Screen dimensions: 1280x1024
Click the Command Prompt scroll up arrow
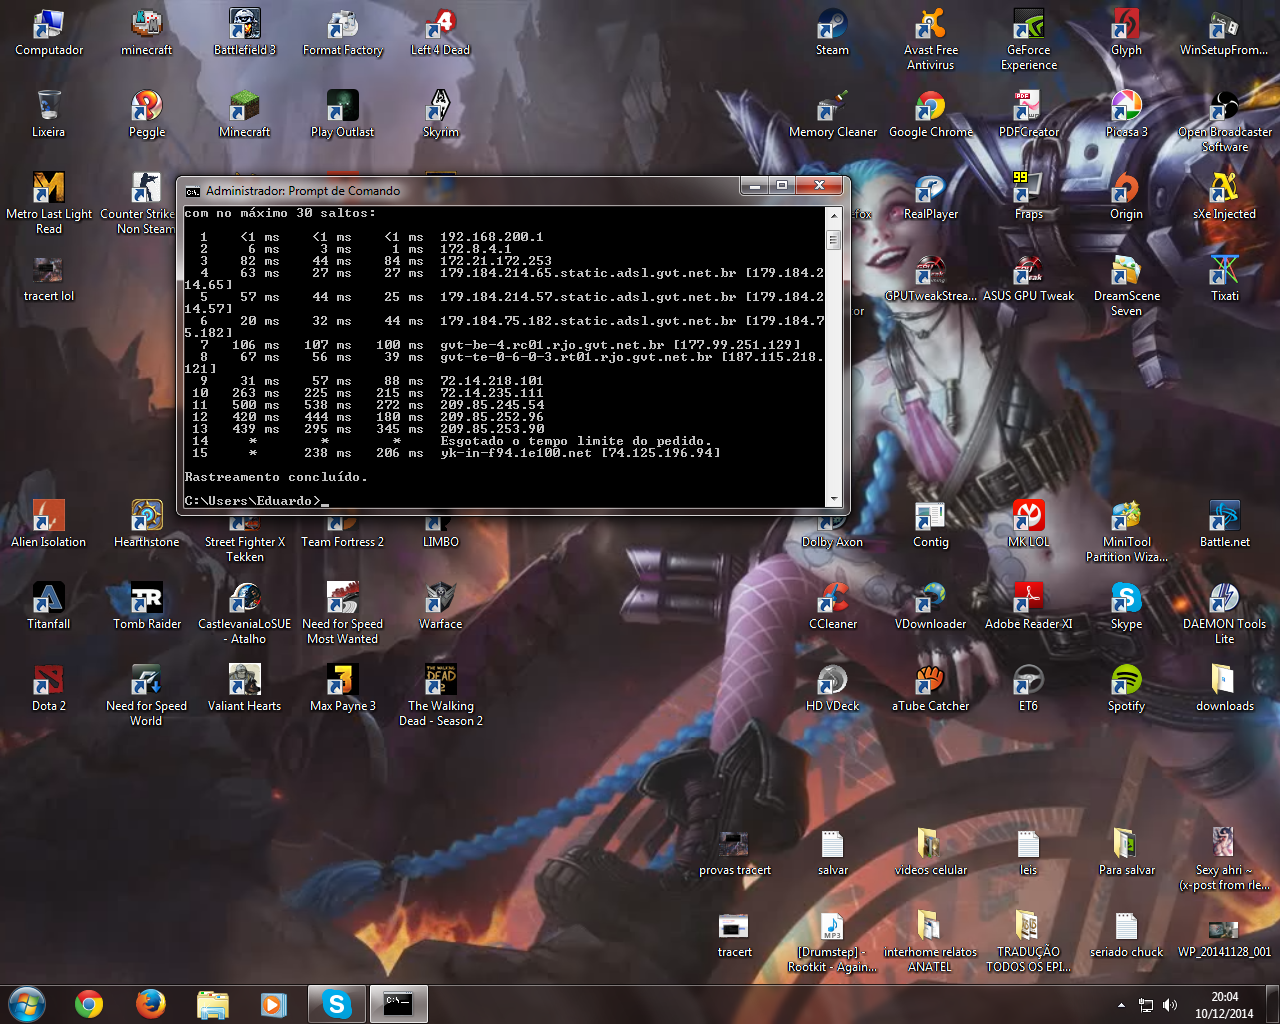click(833, 215)
